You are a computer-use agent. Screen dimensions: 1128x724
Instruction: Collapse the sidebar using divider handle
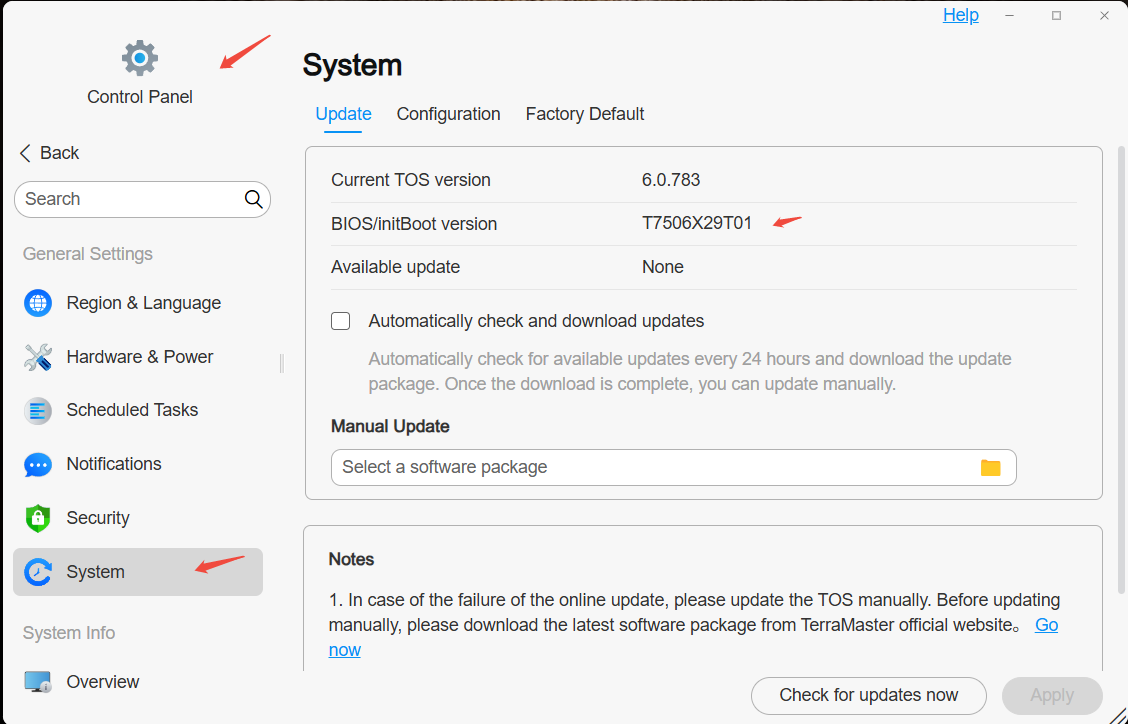[x=281, y=363]
